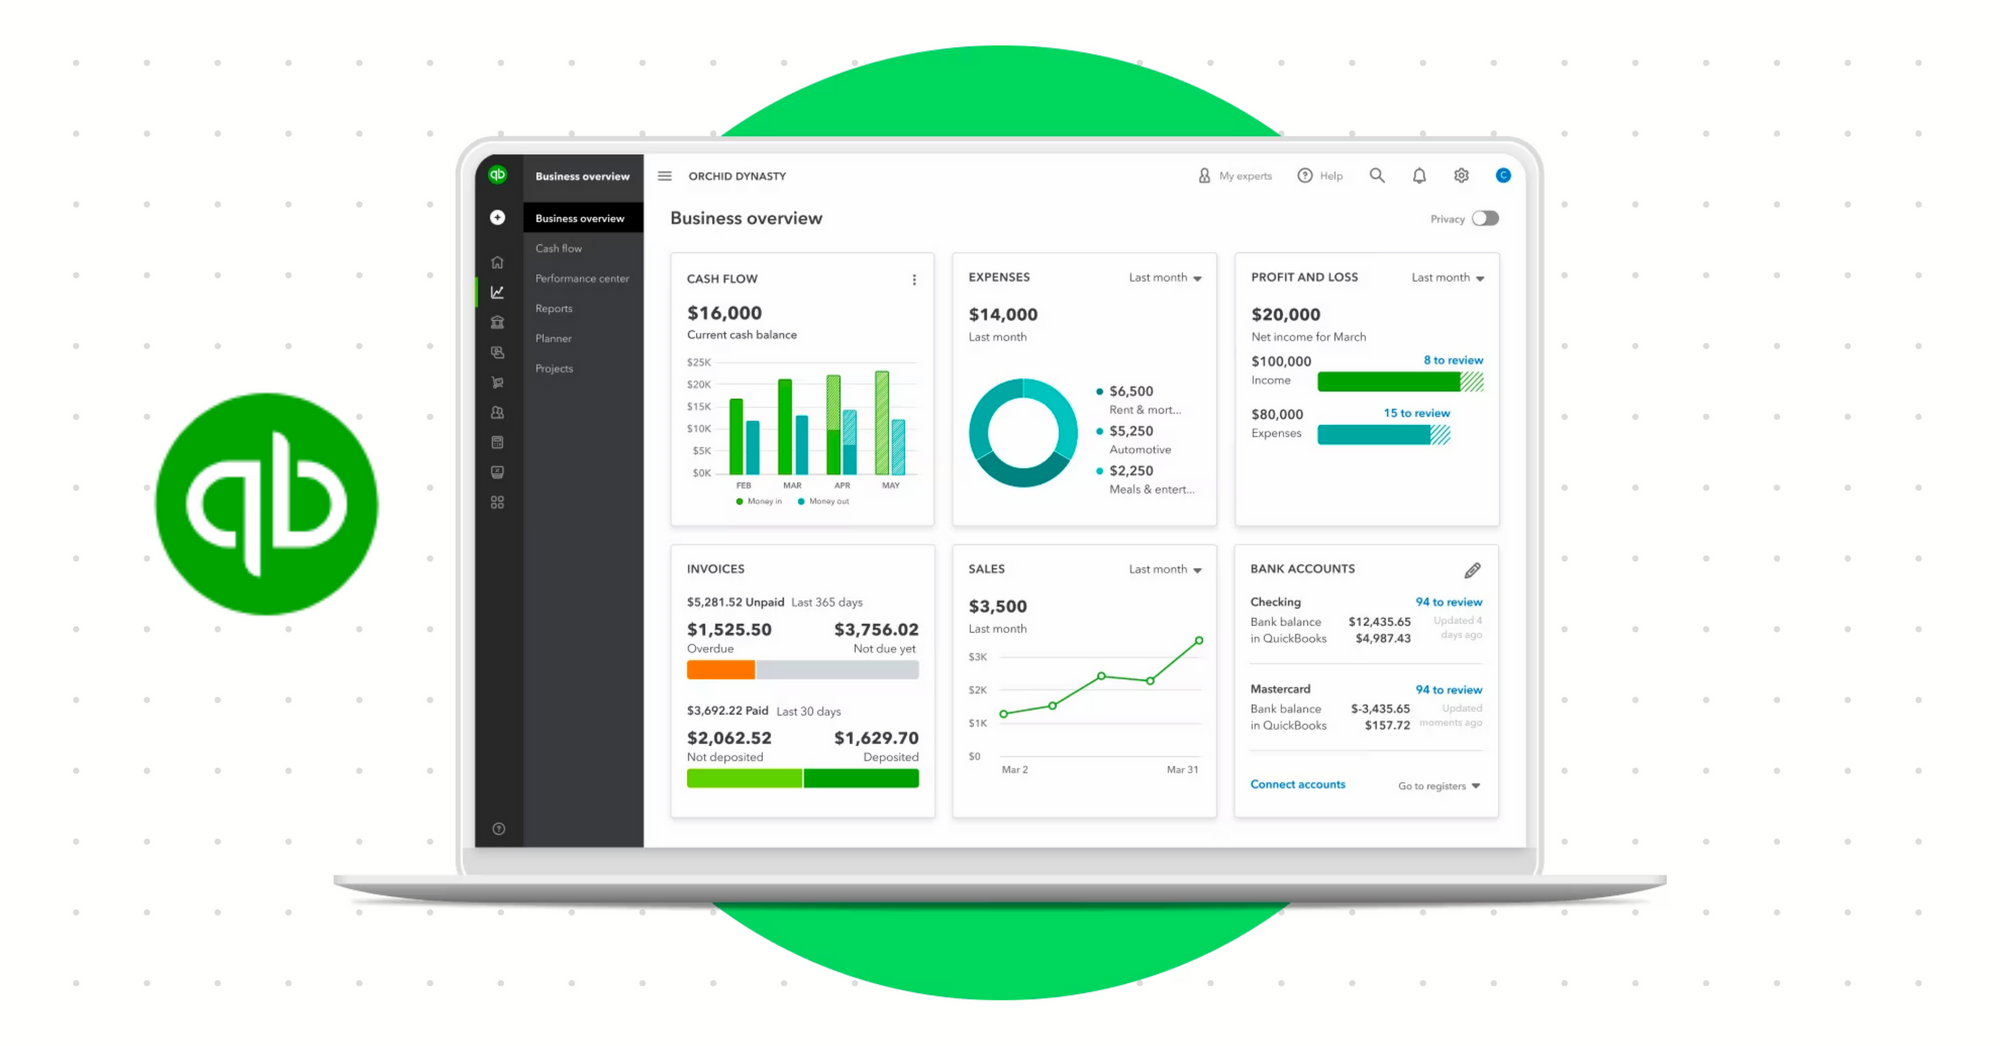The width and height of the screenshot is (2000, 1046).
Task: Open the people icon in the sidebar
Action: [497, 412]
